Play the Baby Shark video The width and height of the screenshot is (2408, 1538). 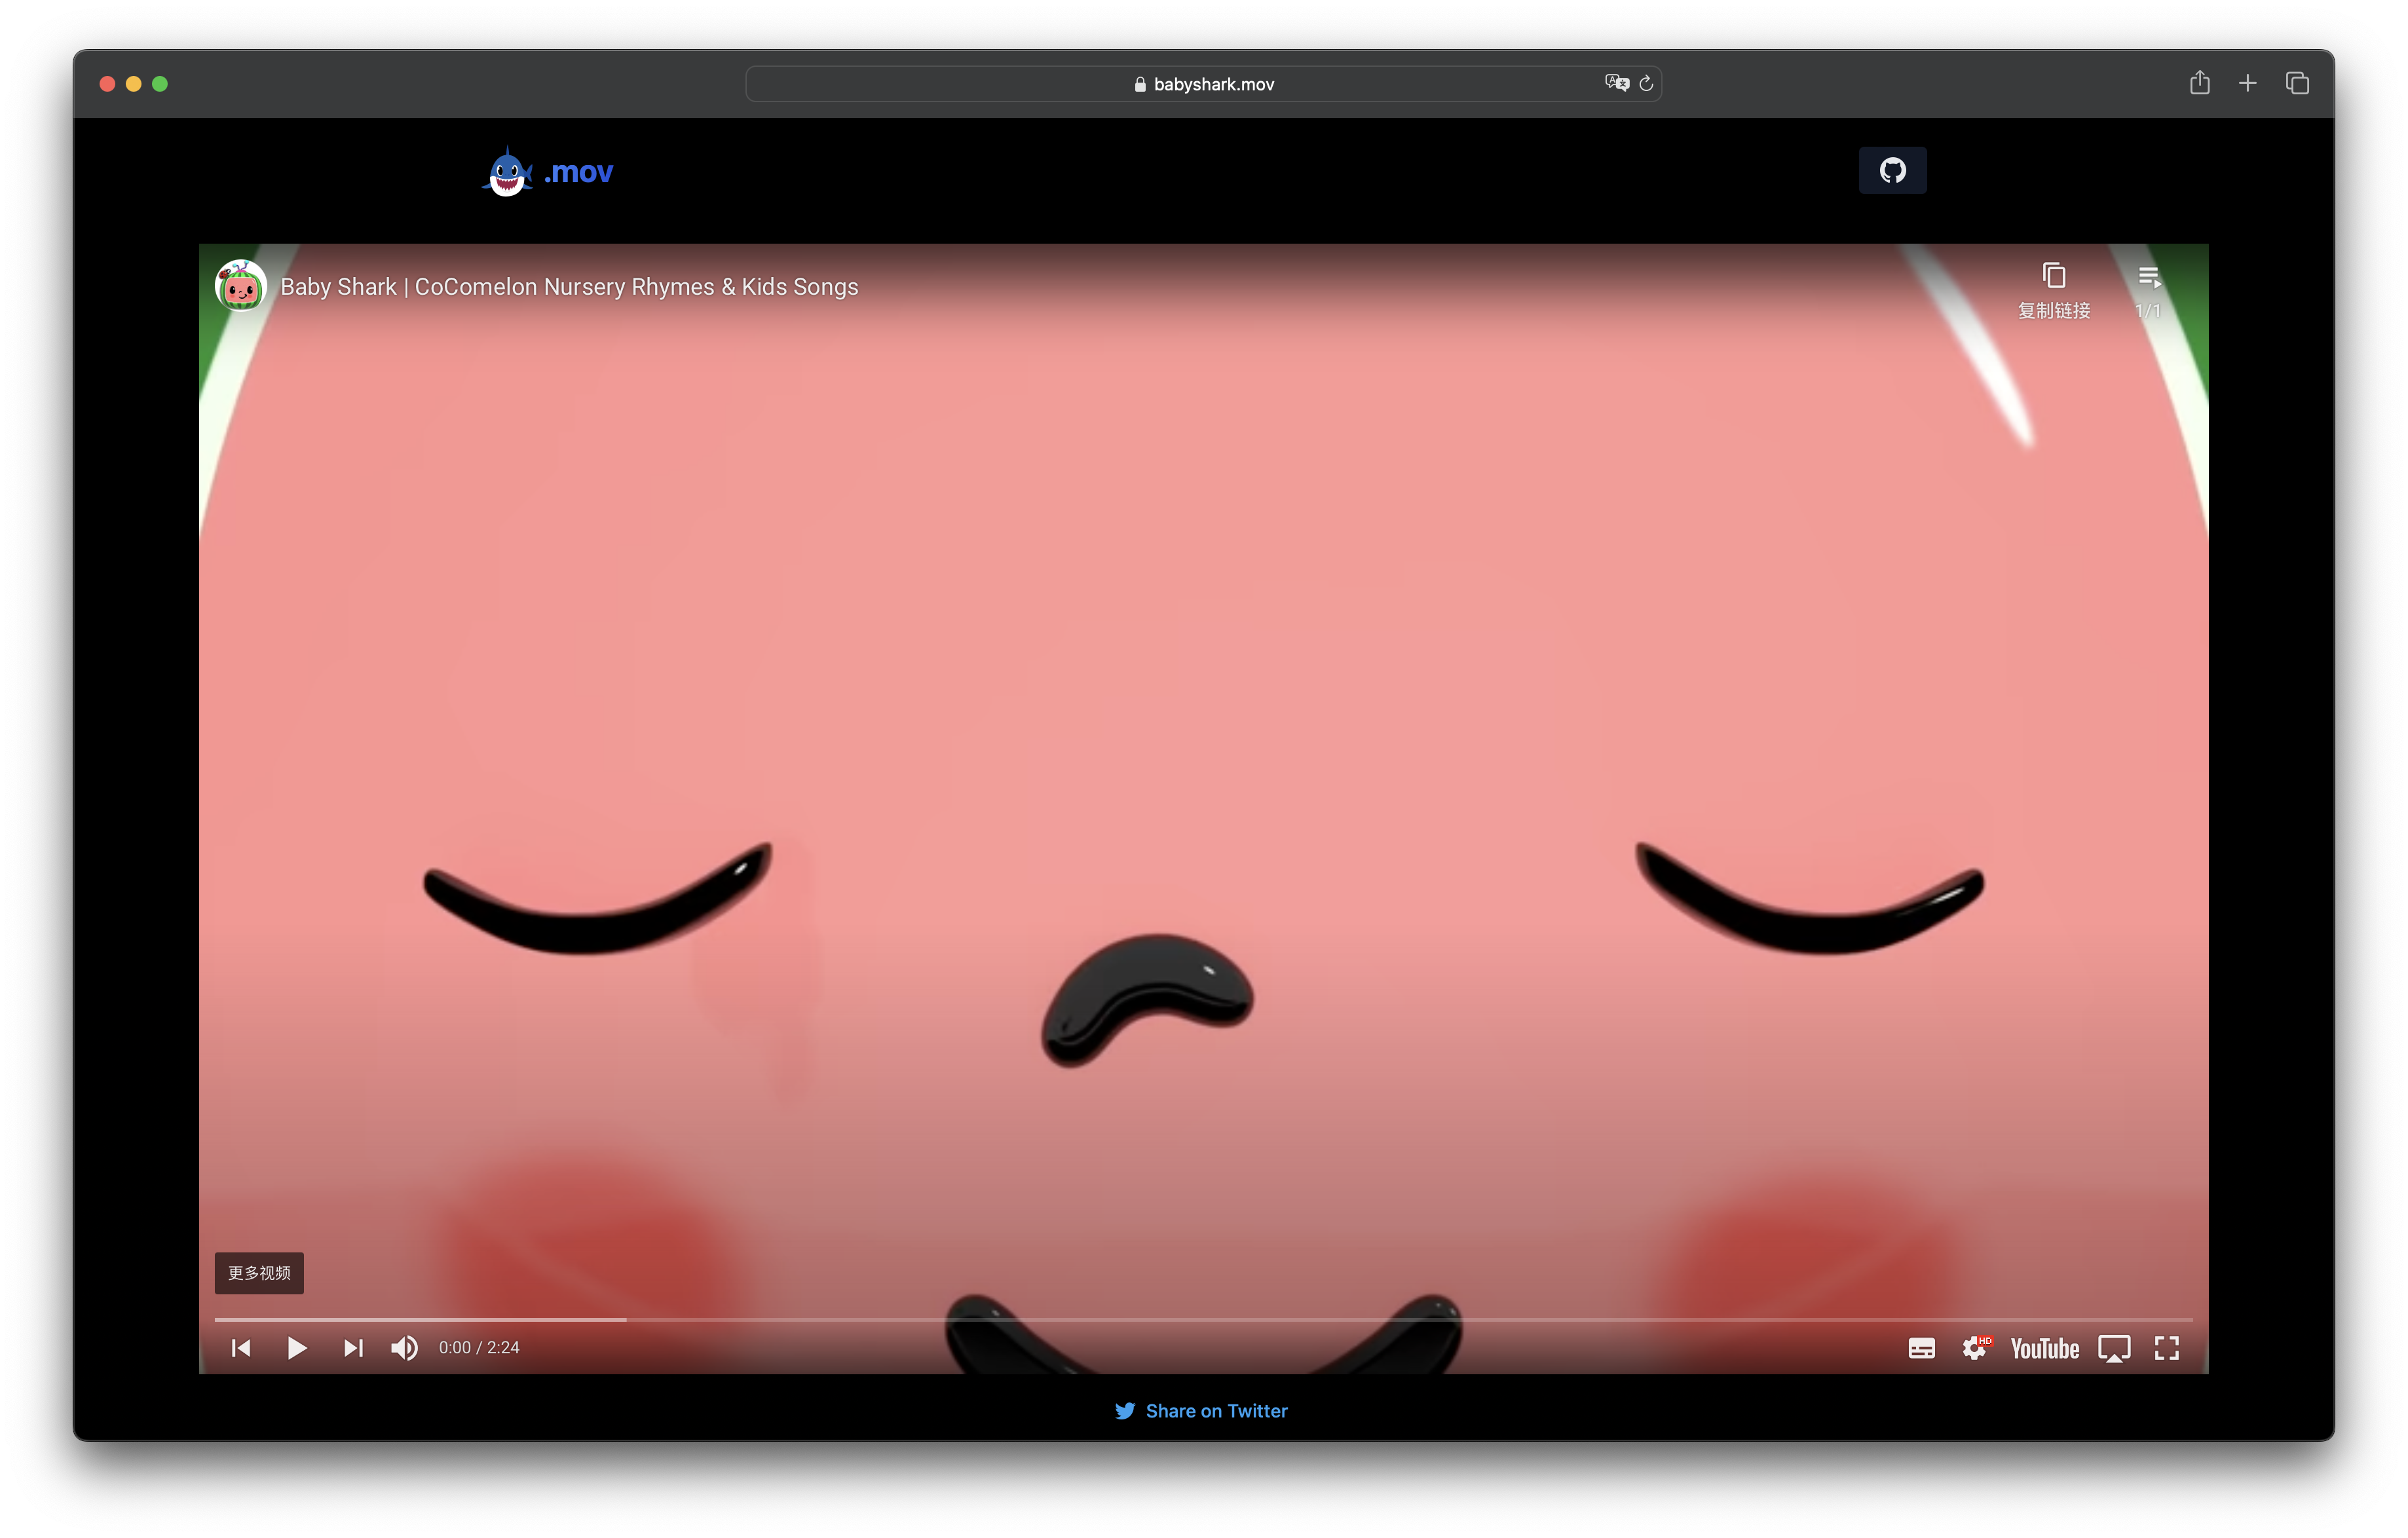[x=296, y=1348]
